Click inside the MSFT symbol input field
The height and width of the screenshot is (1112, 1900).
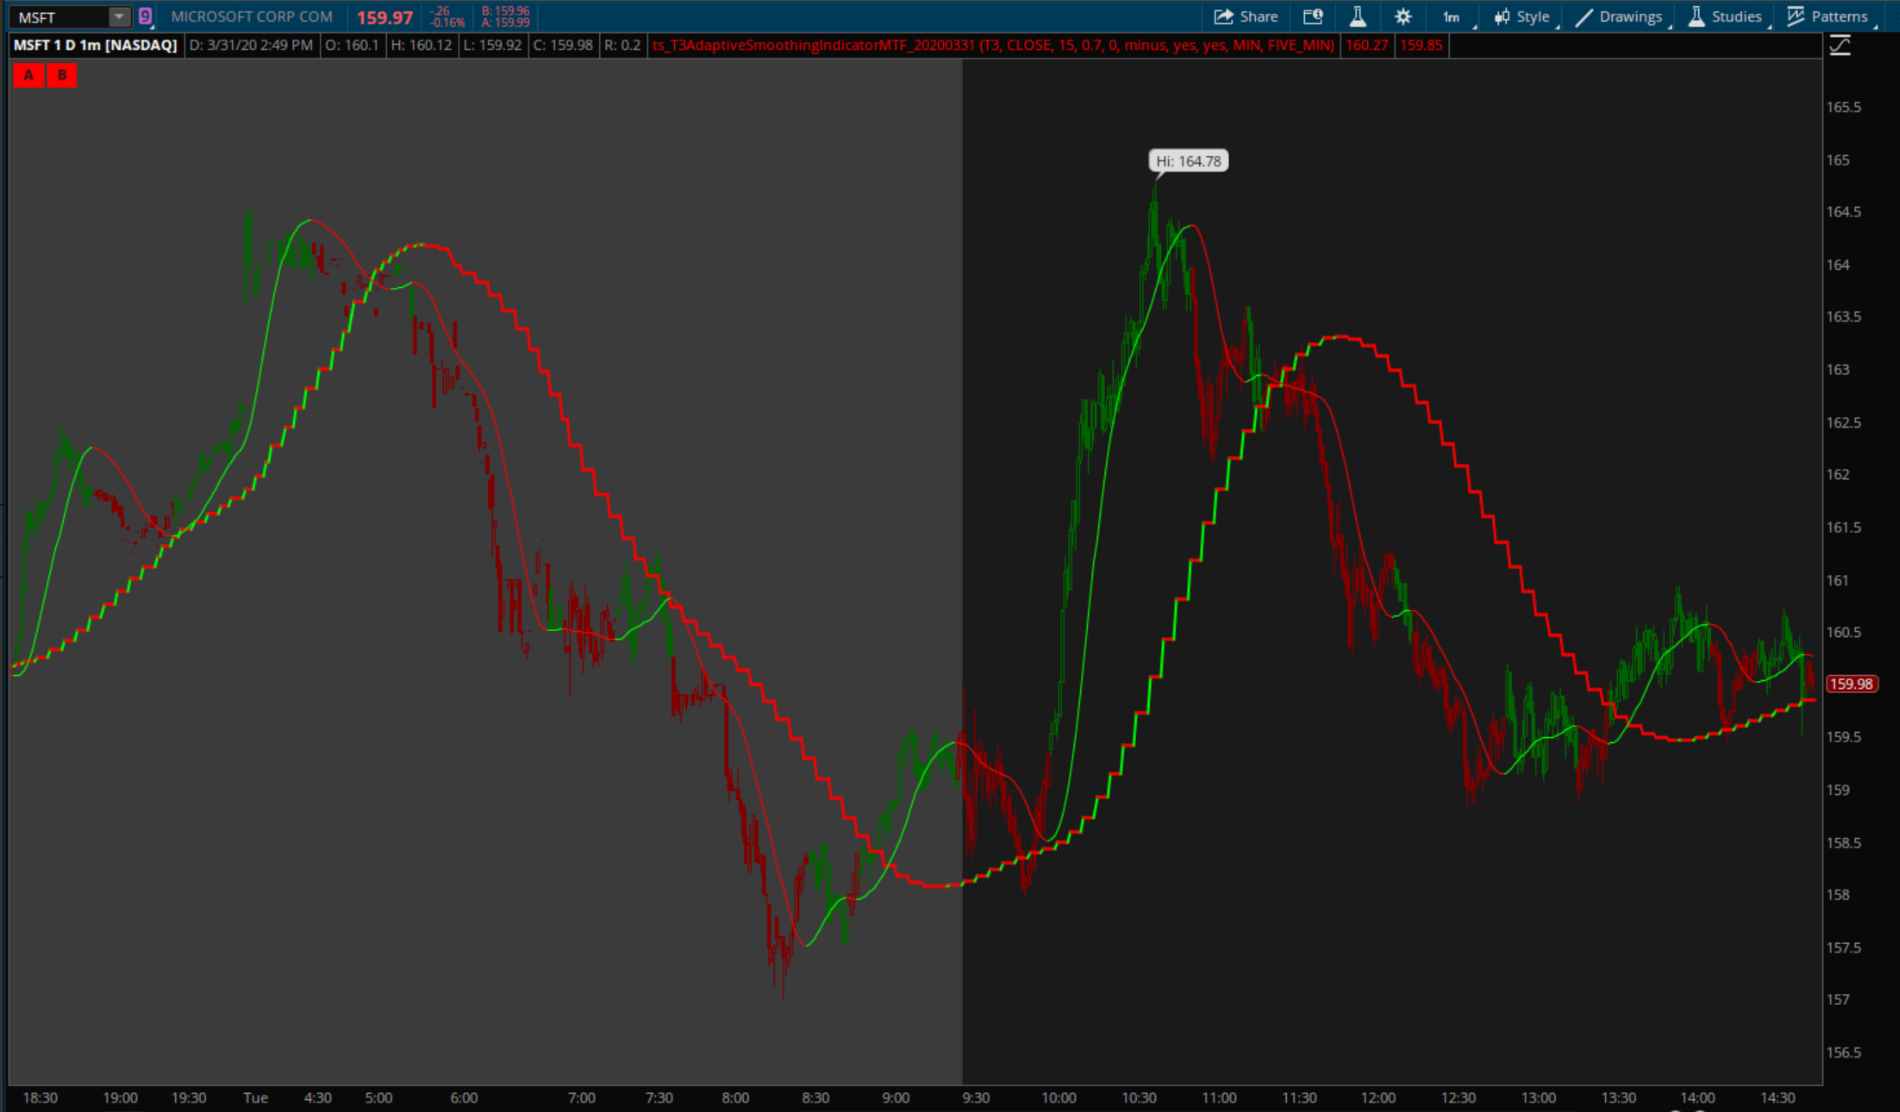(x=60, y=17)
